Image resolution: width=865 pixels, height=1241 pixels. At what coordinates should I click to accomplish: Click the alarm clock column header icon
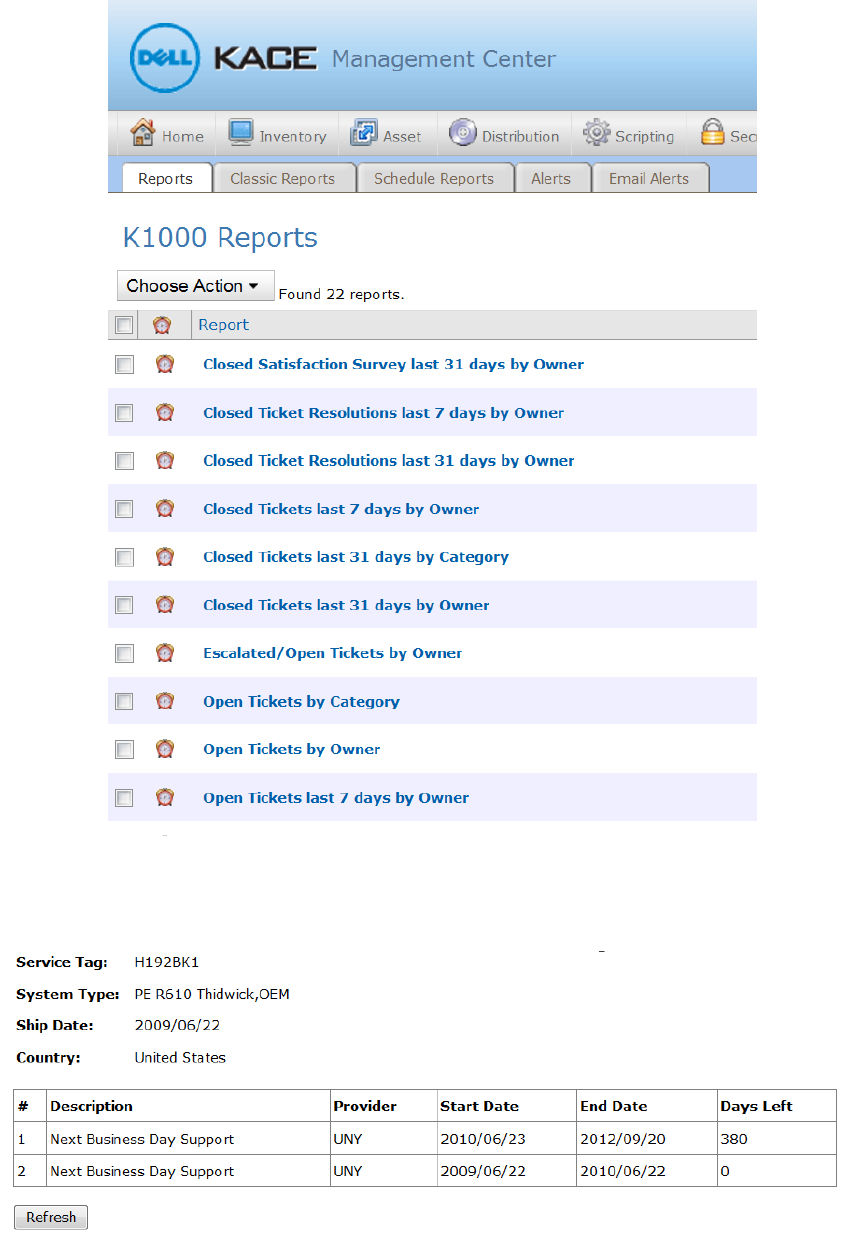click(x=162, y=324)
